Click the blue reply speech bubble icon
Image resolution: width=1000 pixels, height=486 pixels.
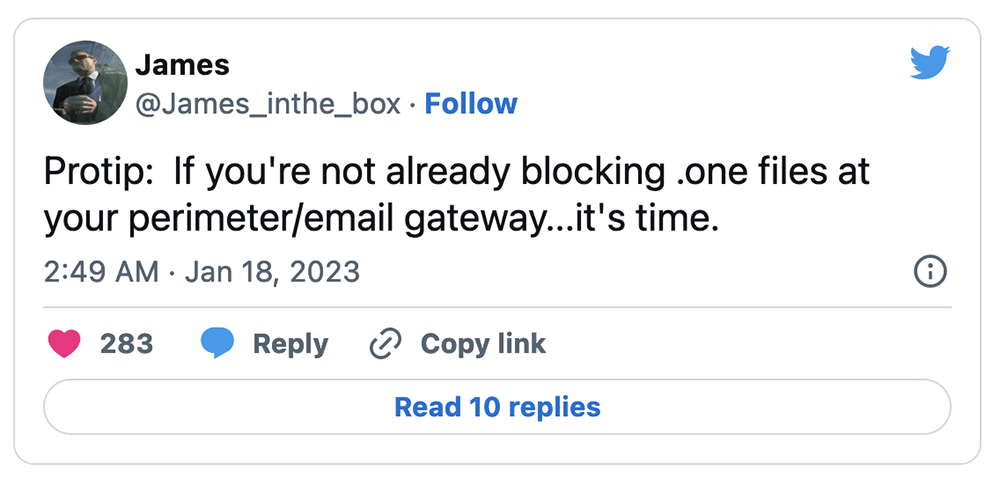(x=217, y=344)
